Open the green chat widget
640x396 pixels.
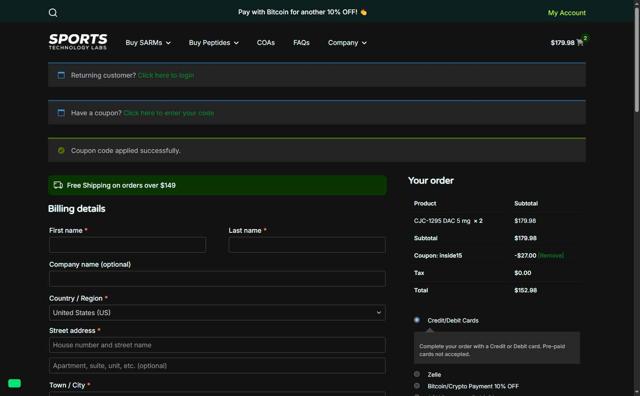click(14, 383)
